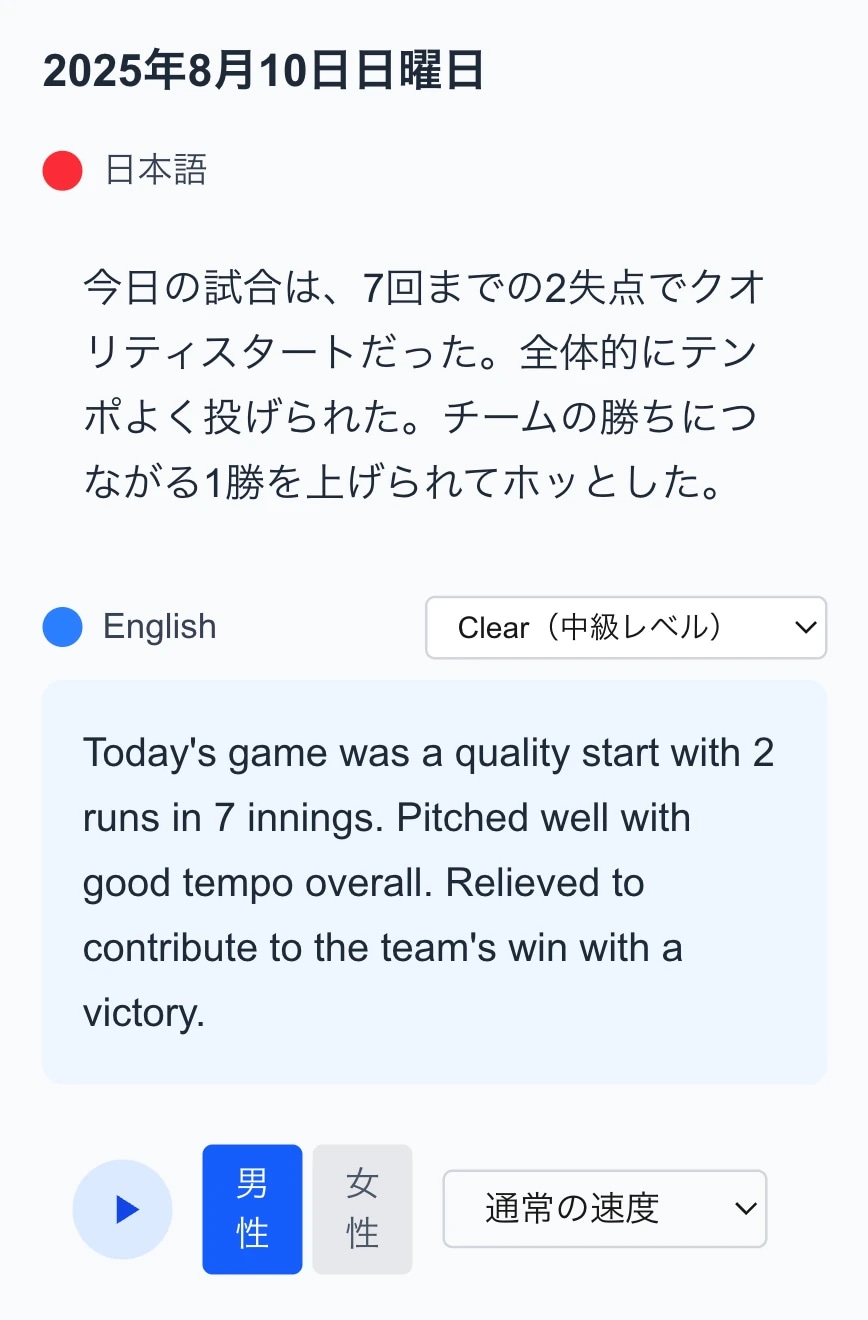Click the word "victory." in the translation
Image resolution: width=868 pixels, height=1320 pixels.
pos(144,1013)
